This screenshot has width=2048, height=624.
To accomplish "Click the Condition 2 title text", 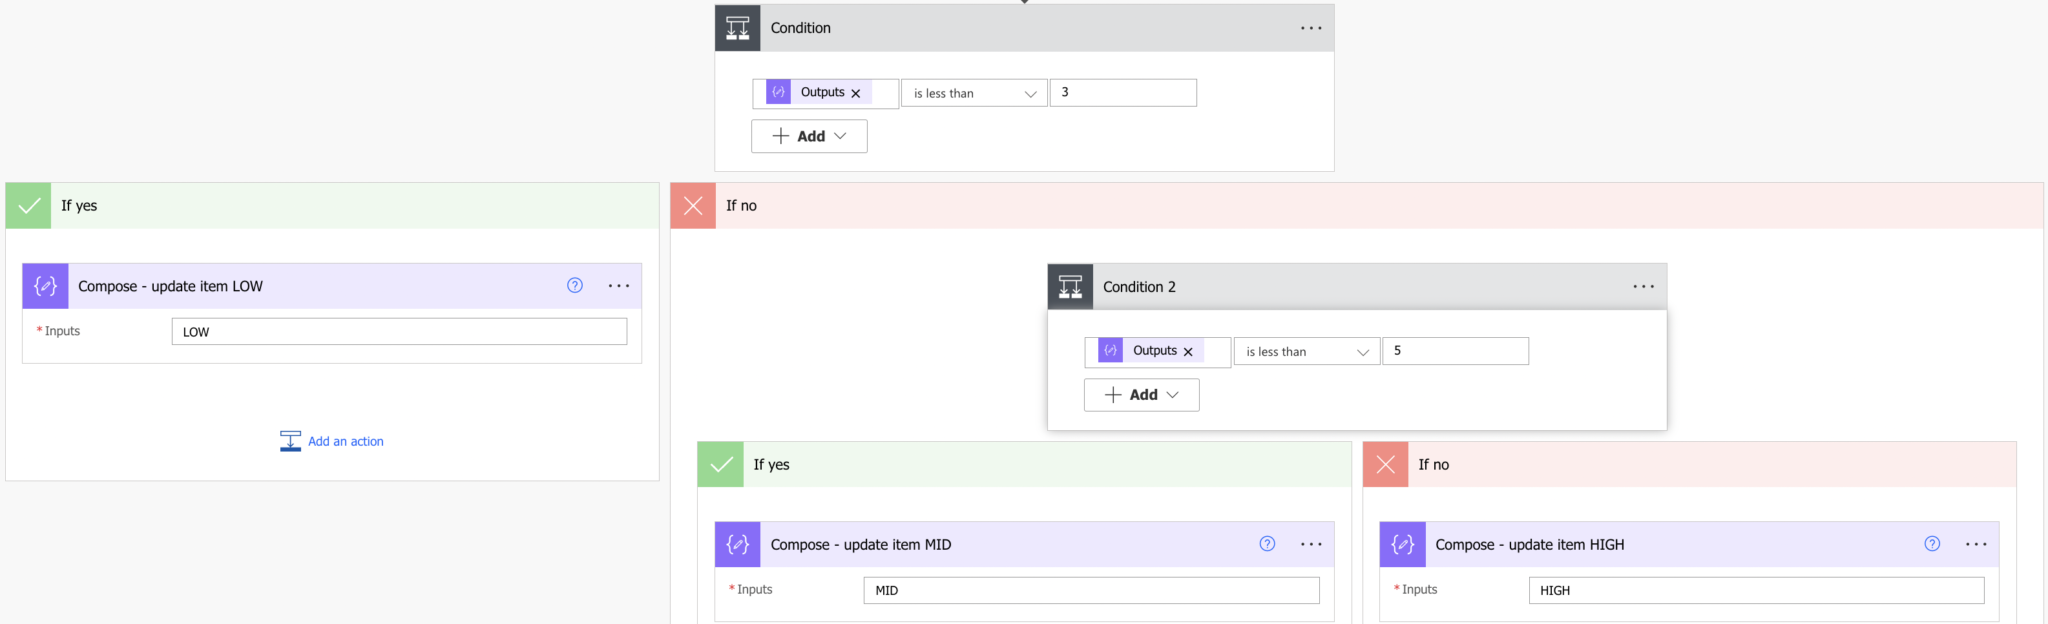I will coord(1139,287).
